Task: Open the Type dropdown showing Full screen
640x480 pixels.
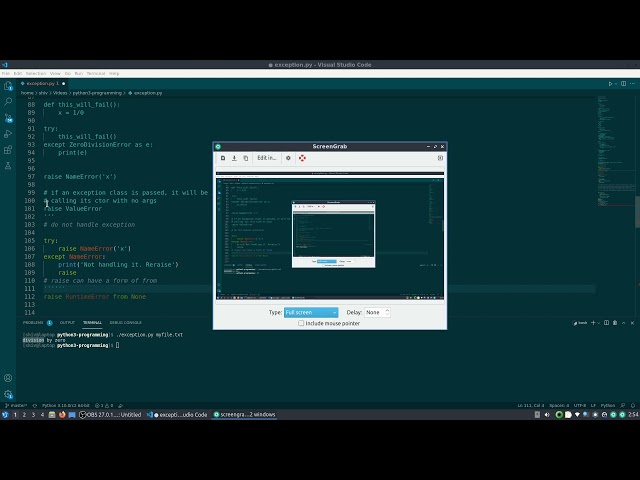Action: point(311,312)
